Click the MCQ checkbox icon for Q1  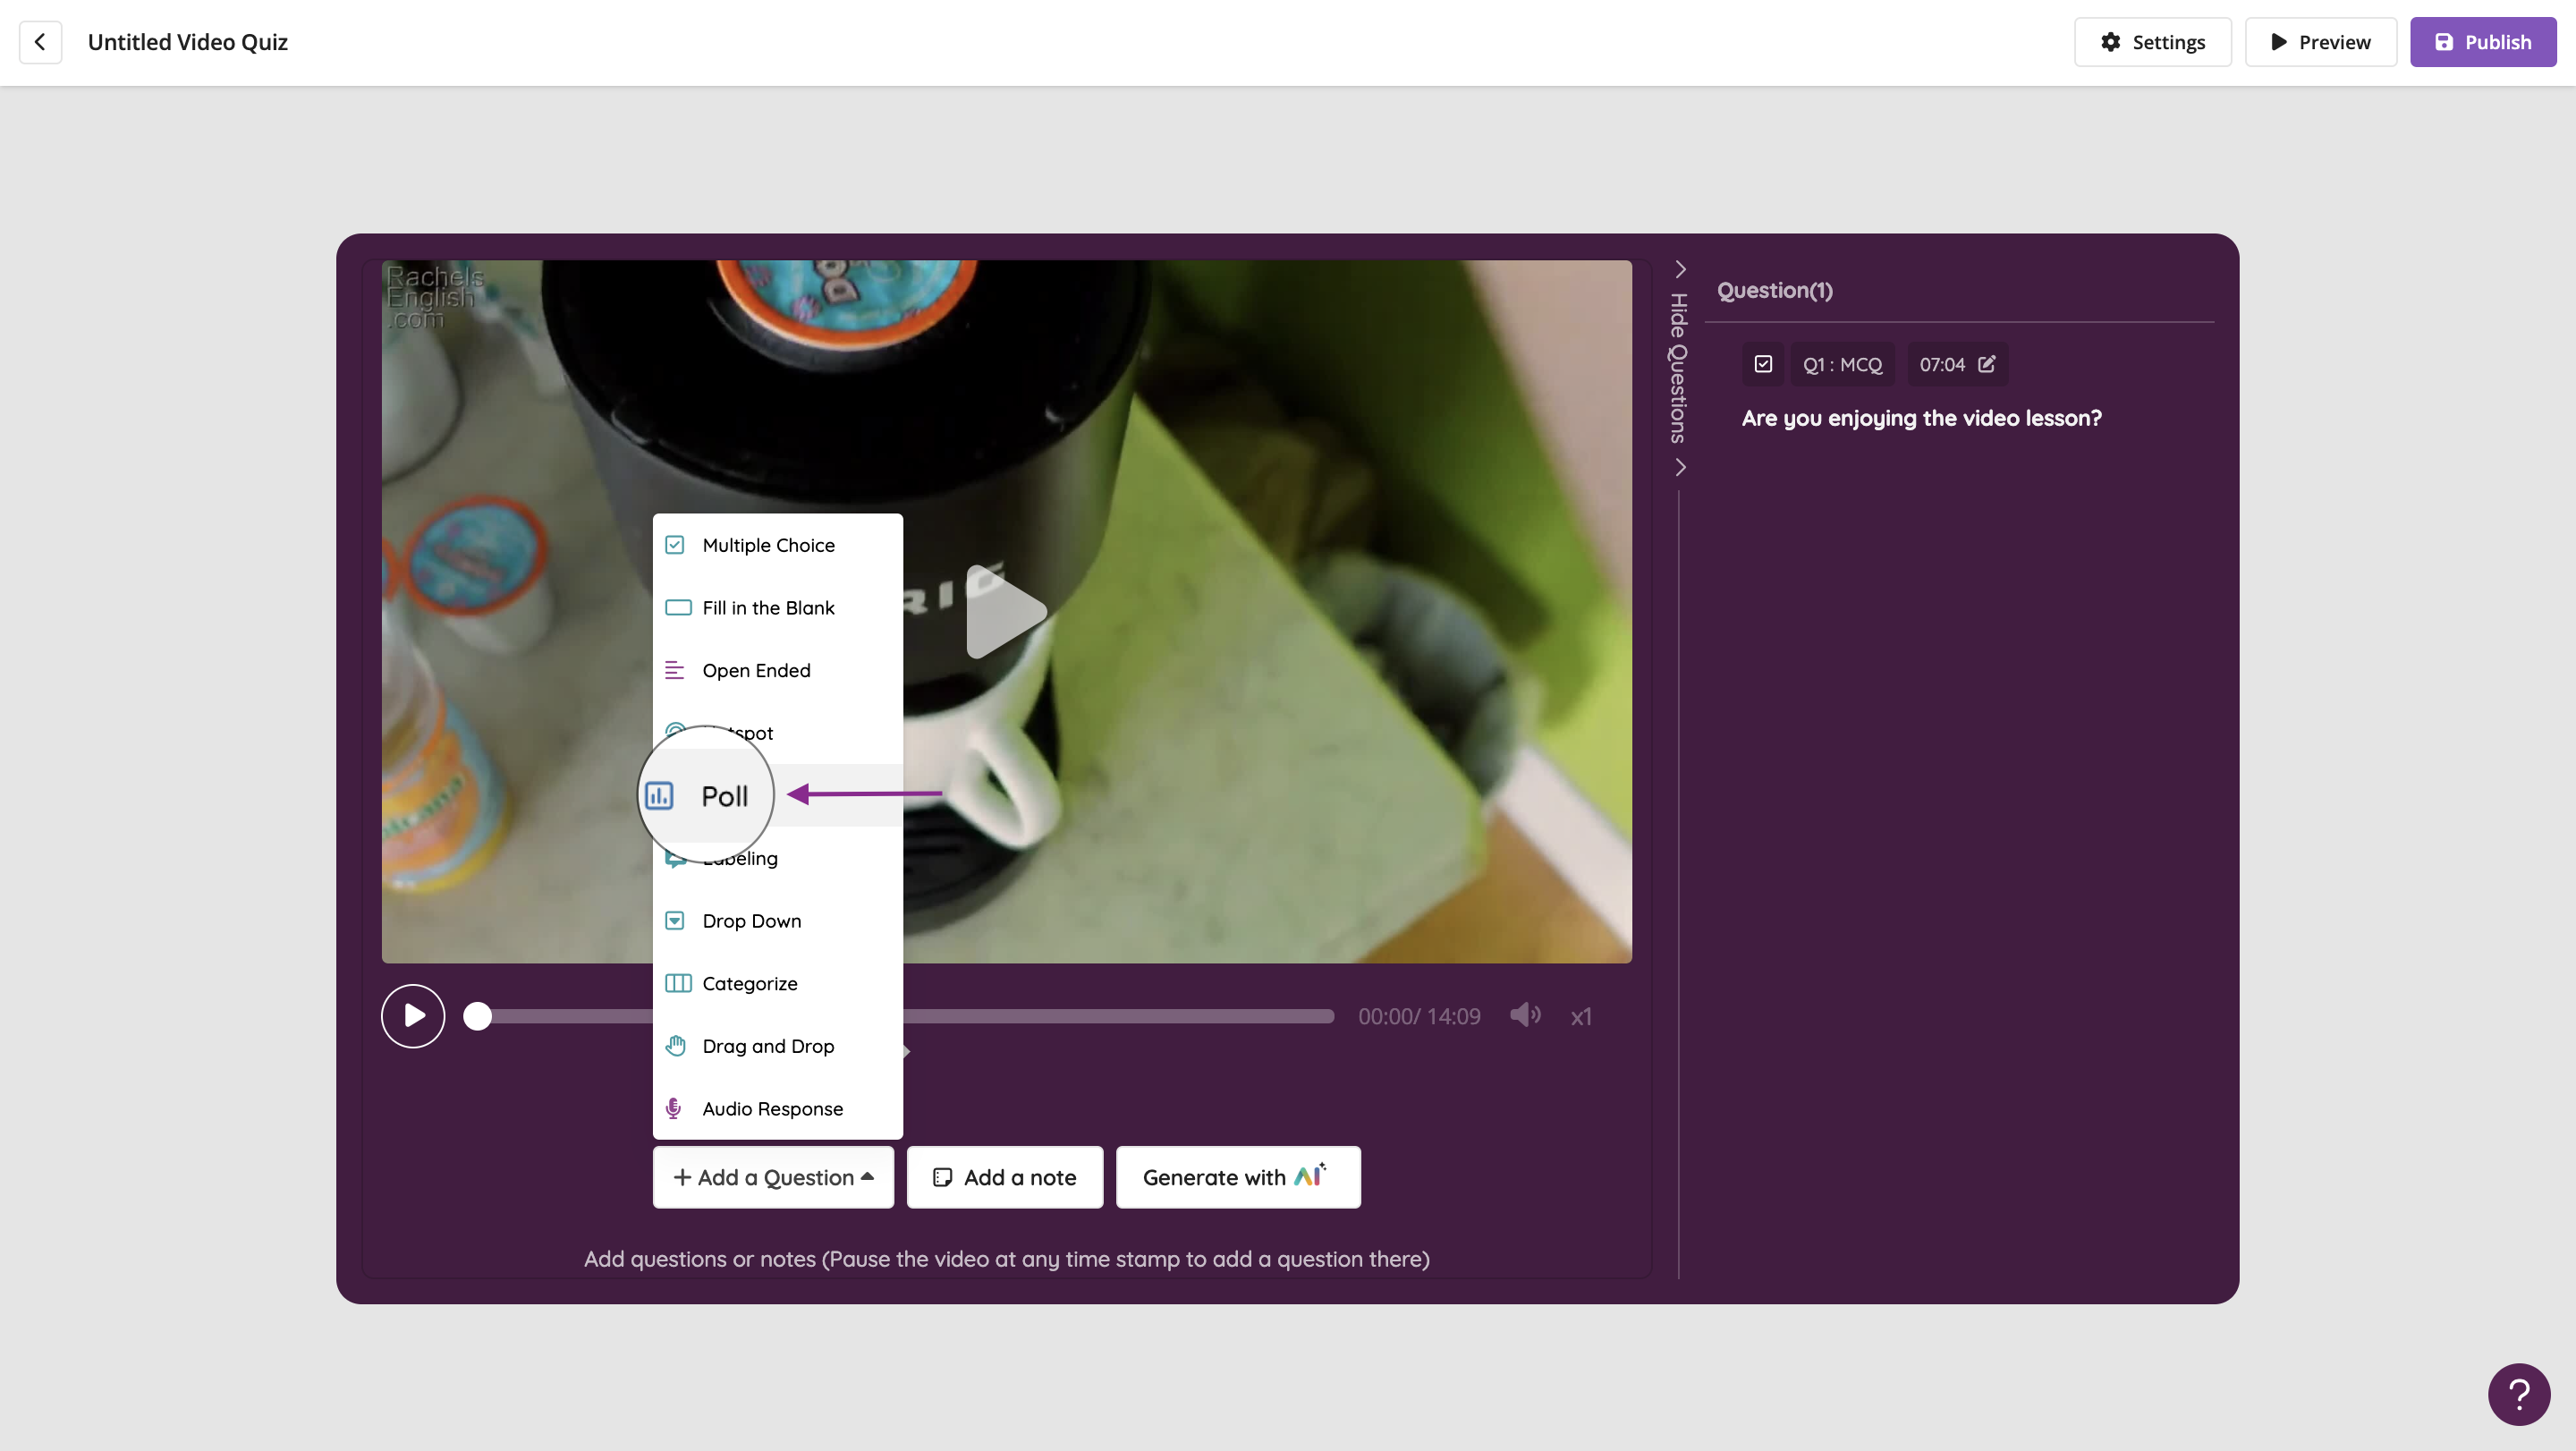point(1763,365)
